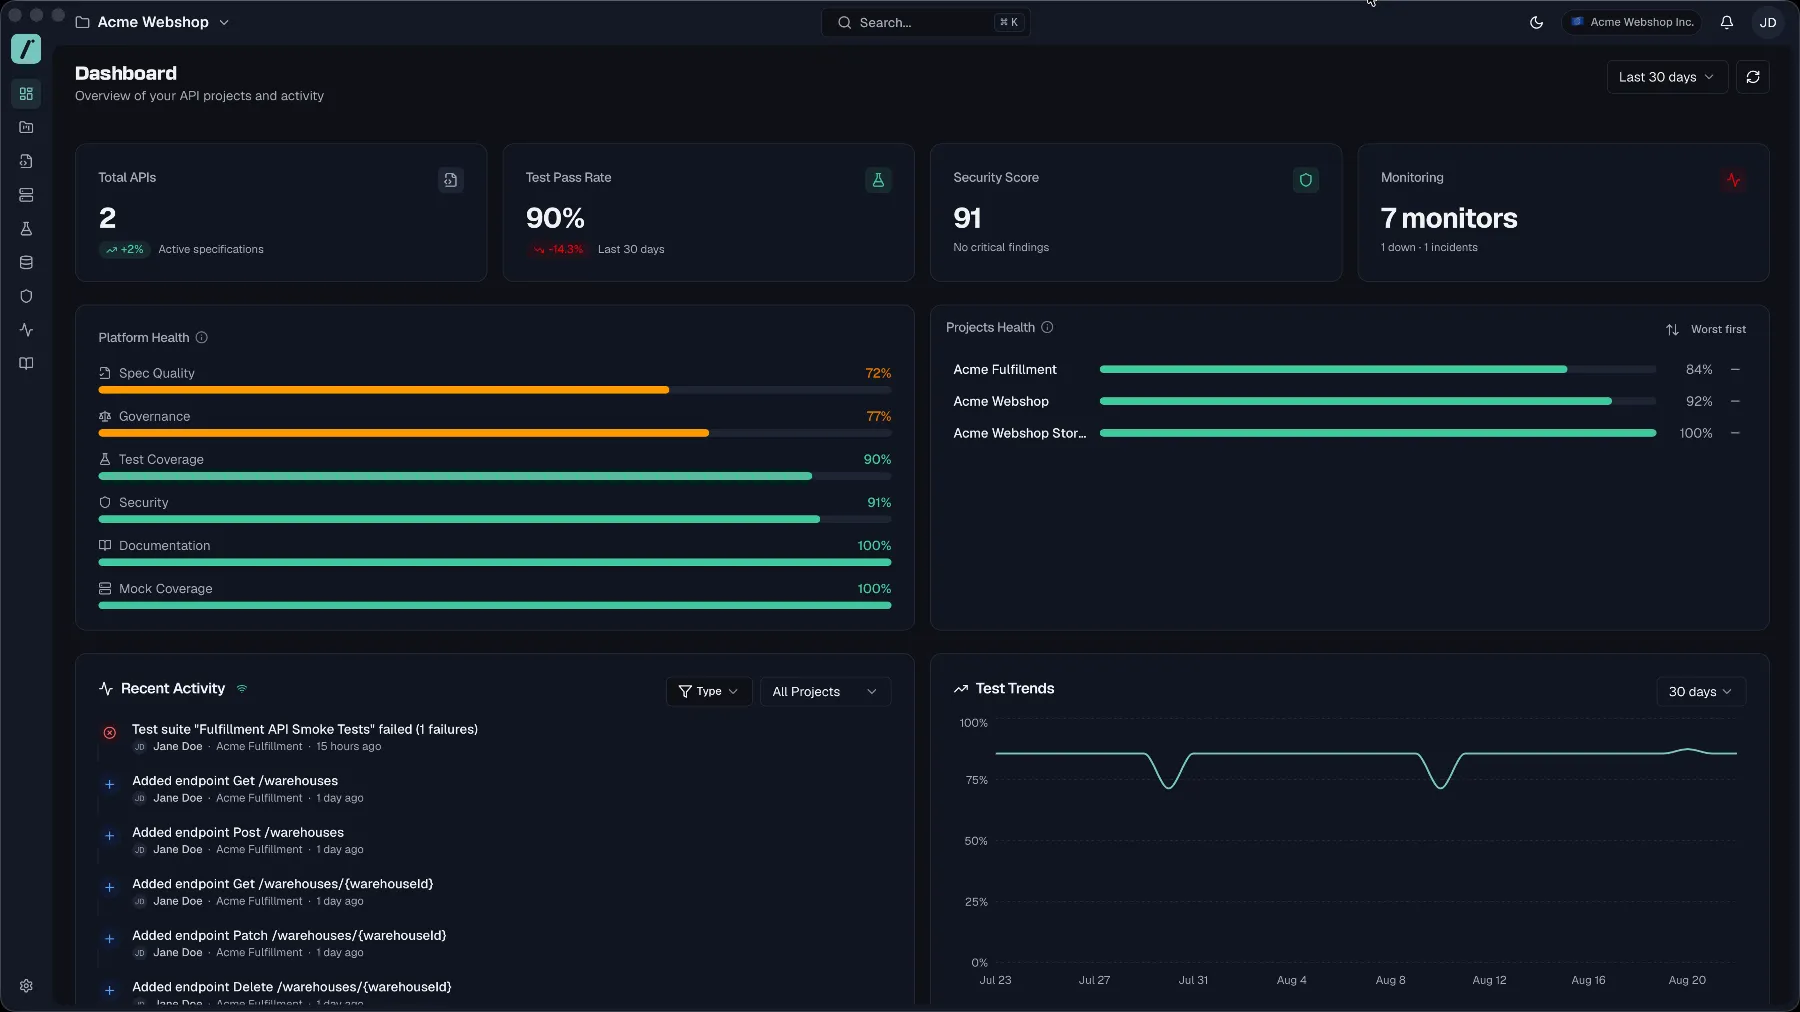Click the Recent Activity heading
This screenshot has height=1012, width=1800.
pos(173,689)
